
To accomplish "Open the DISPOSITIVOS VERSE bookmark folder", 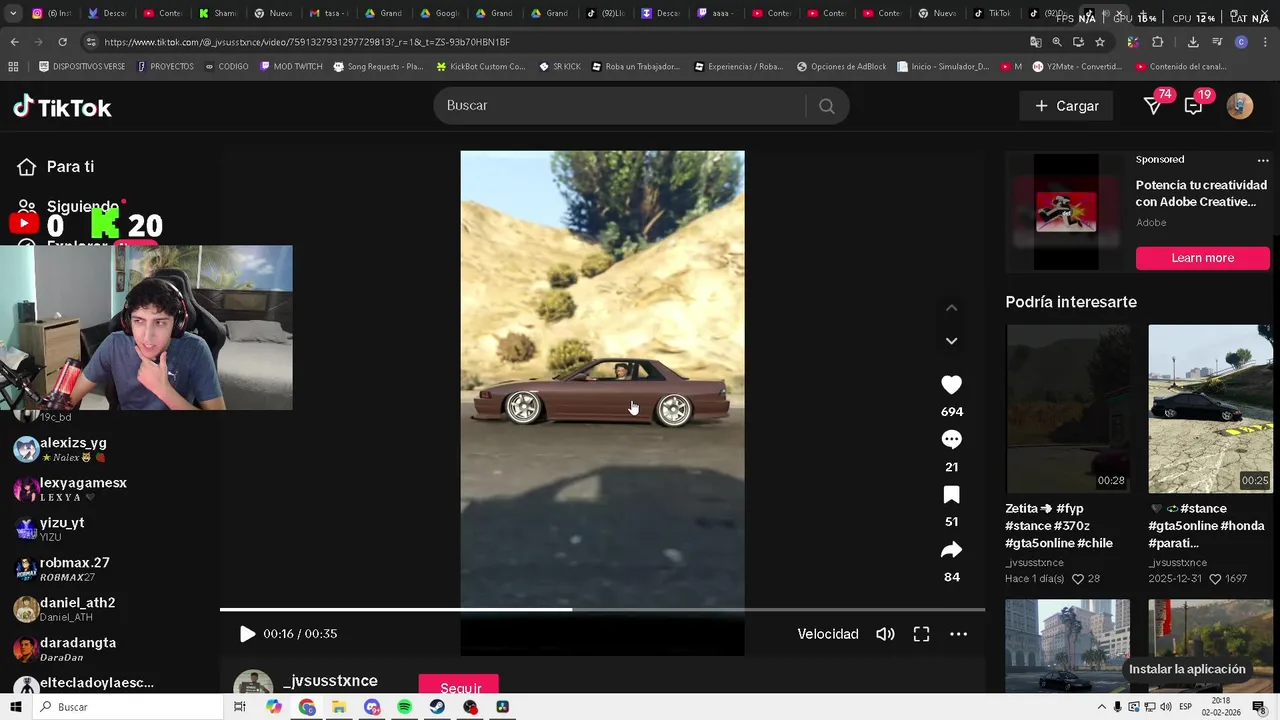I will [82, 66].
